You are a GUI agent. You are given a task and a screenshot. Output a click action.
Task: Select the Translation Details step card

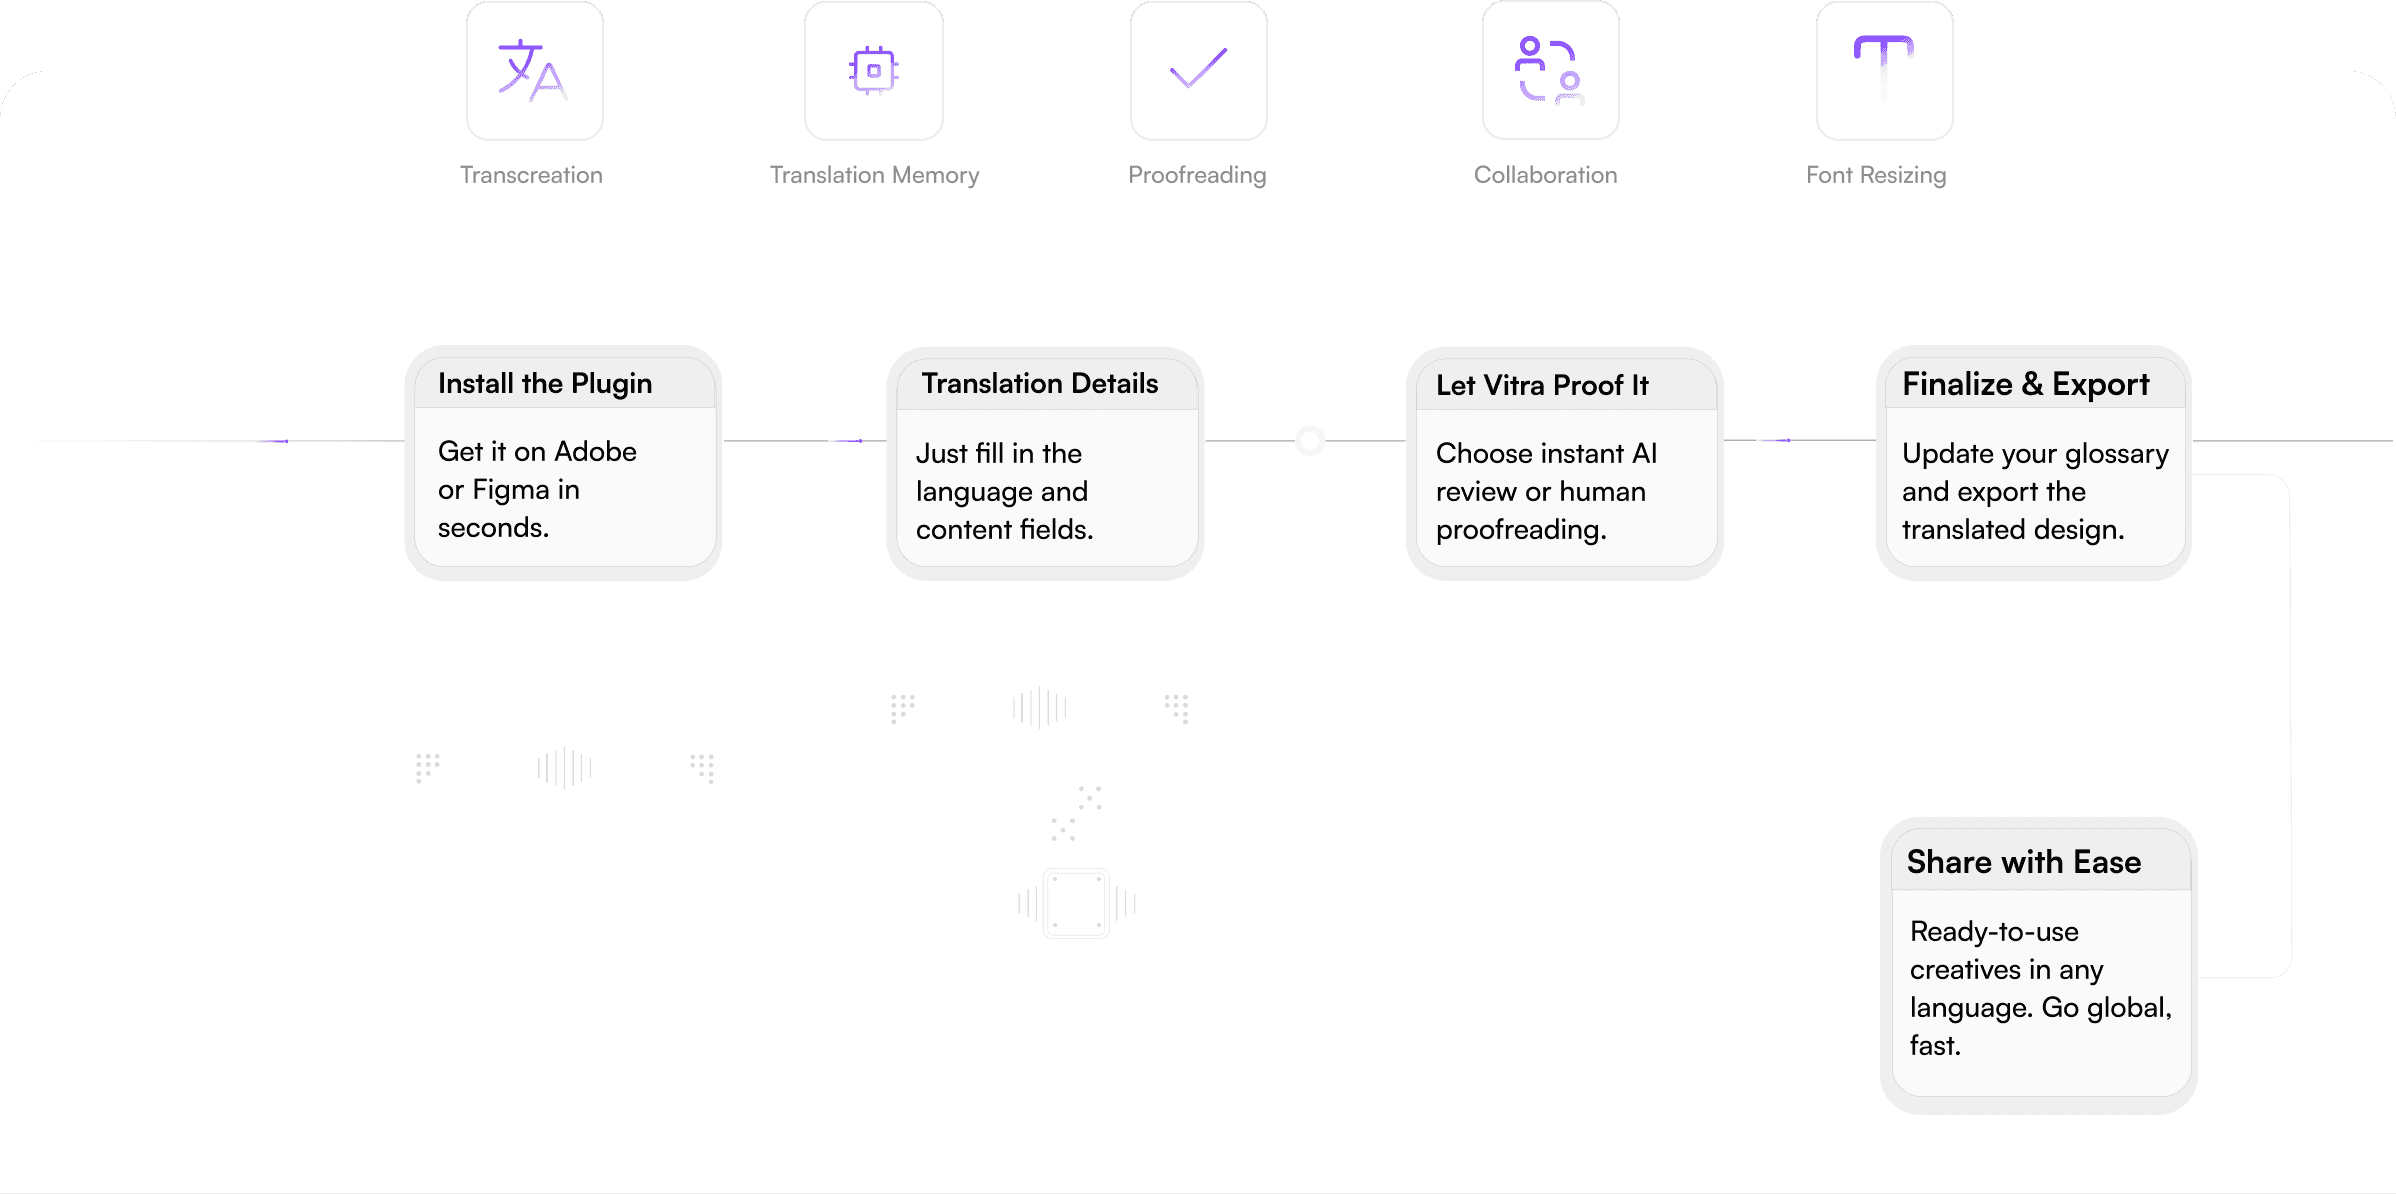(x=1046, y=463)
